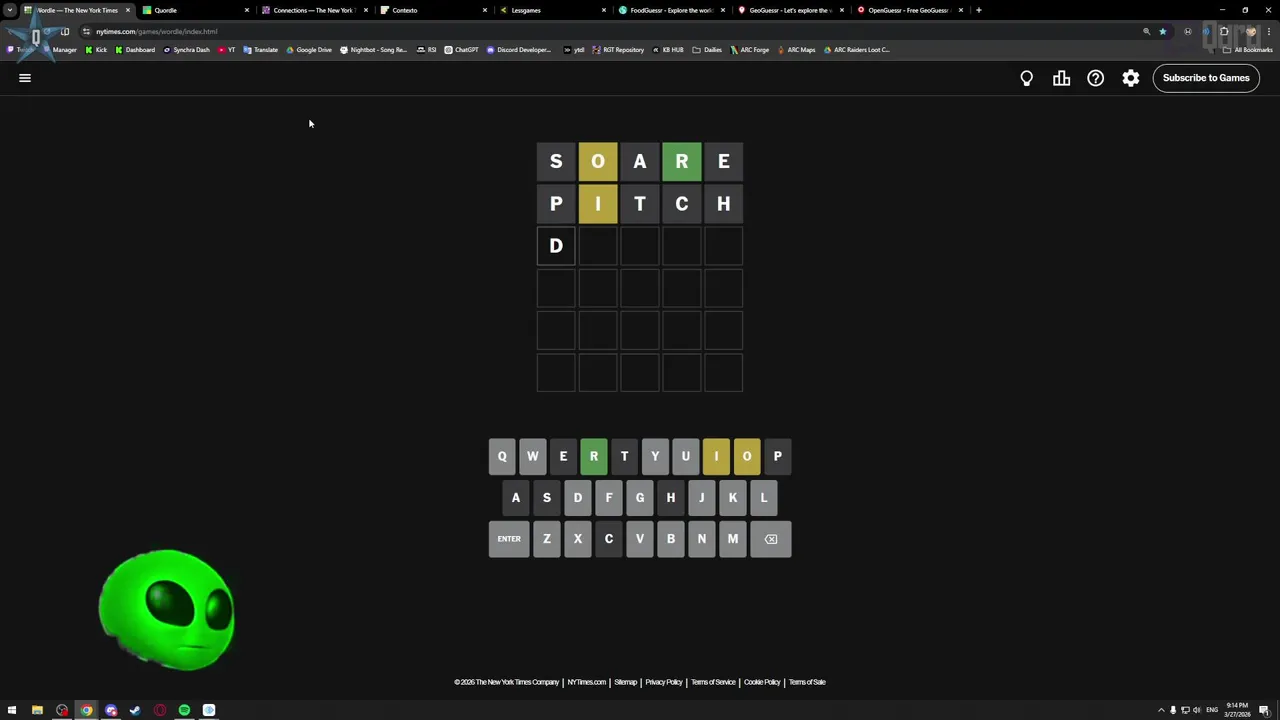The image size is (1280, 720).
Task: Open Steam from the taskbar
Action: [135, 710]
